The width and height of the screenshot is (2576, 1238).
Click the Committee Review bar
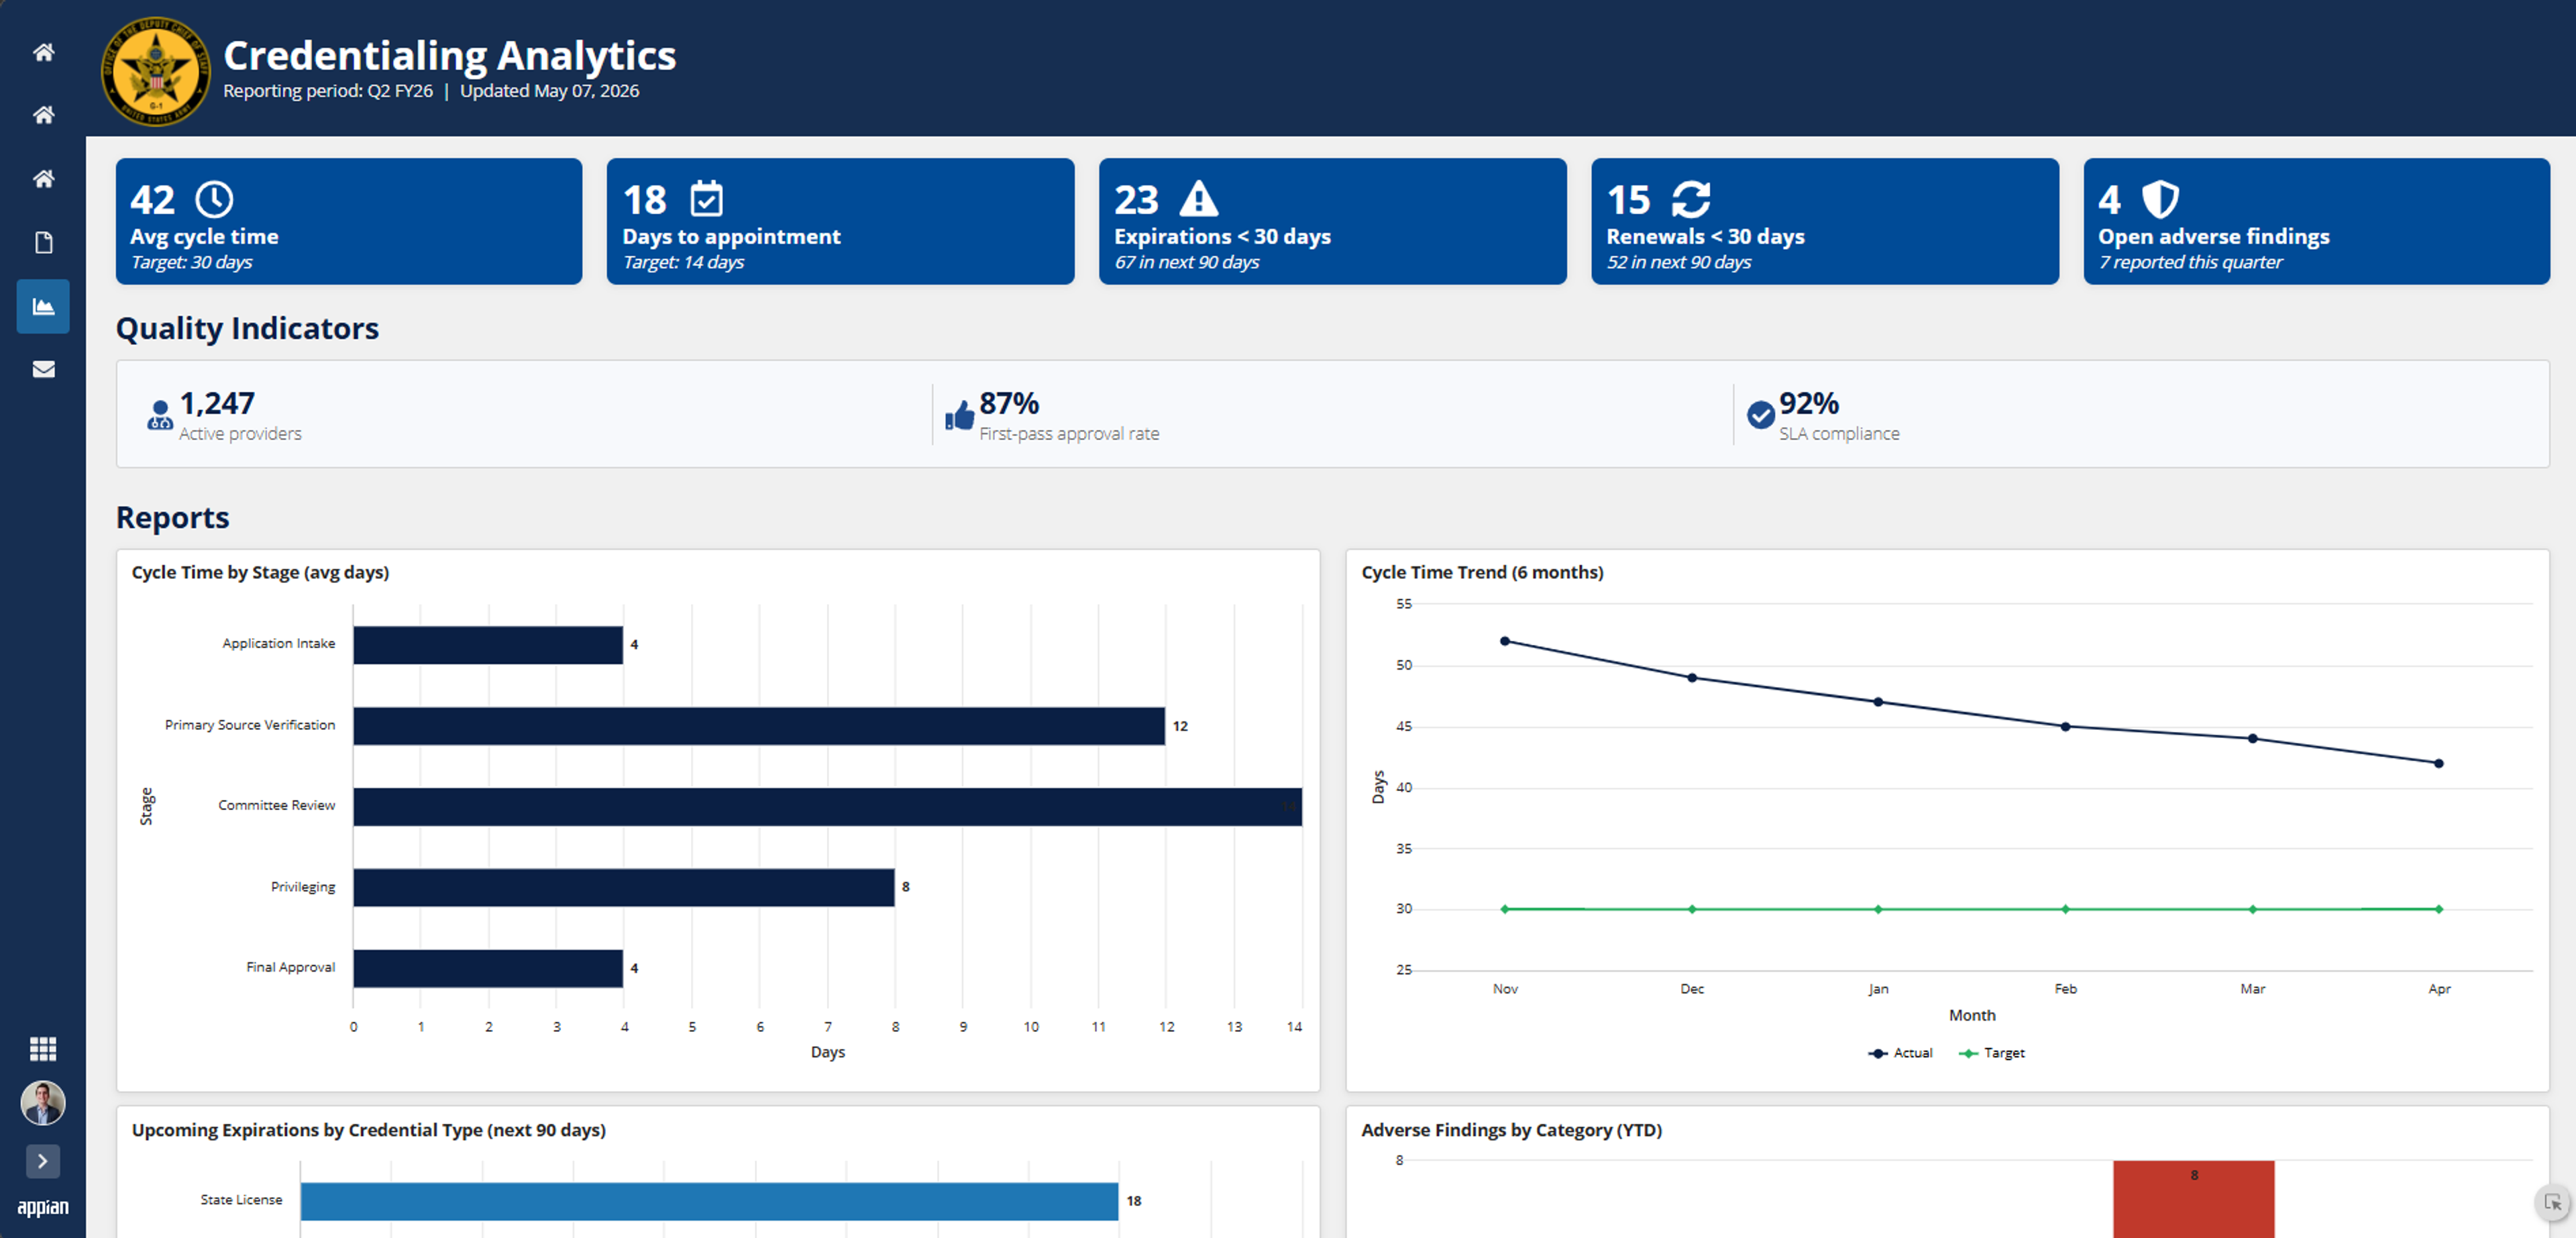click(828, 807)
